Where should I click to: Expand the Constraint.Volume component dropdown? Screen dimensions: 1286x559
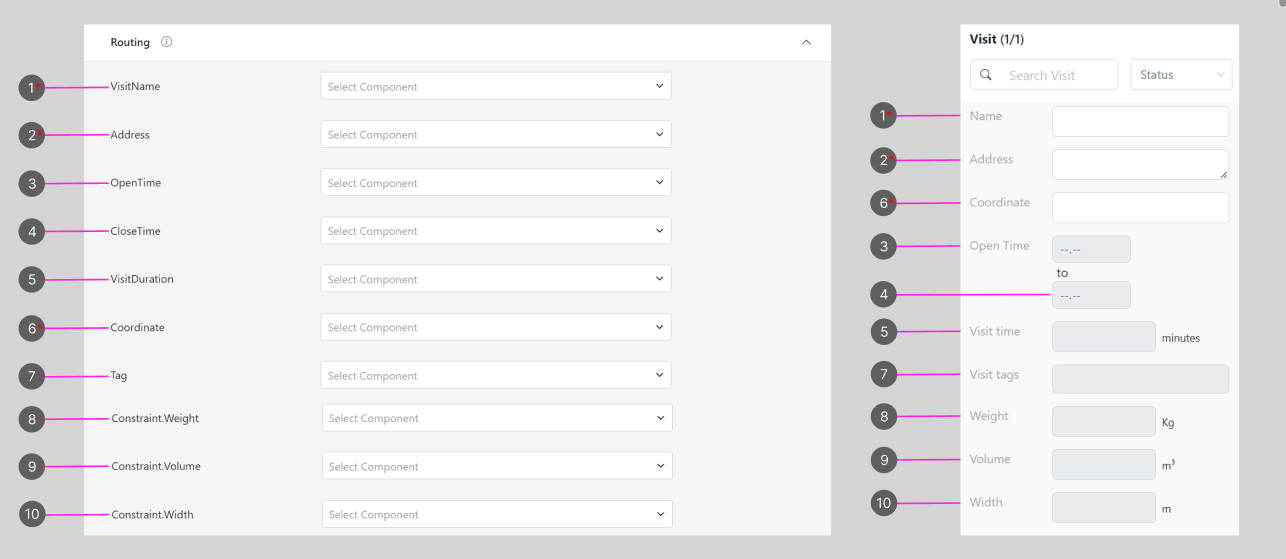coord(497,466)
